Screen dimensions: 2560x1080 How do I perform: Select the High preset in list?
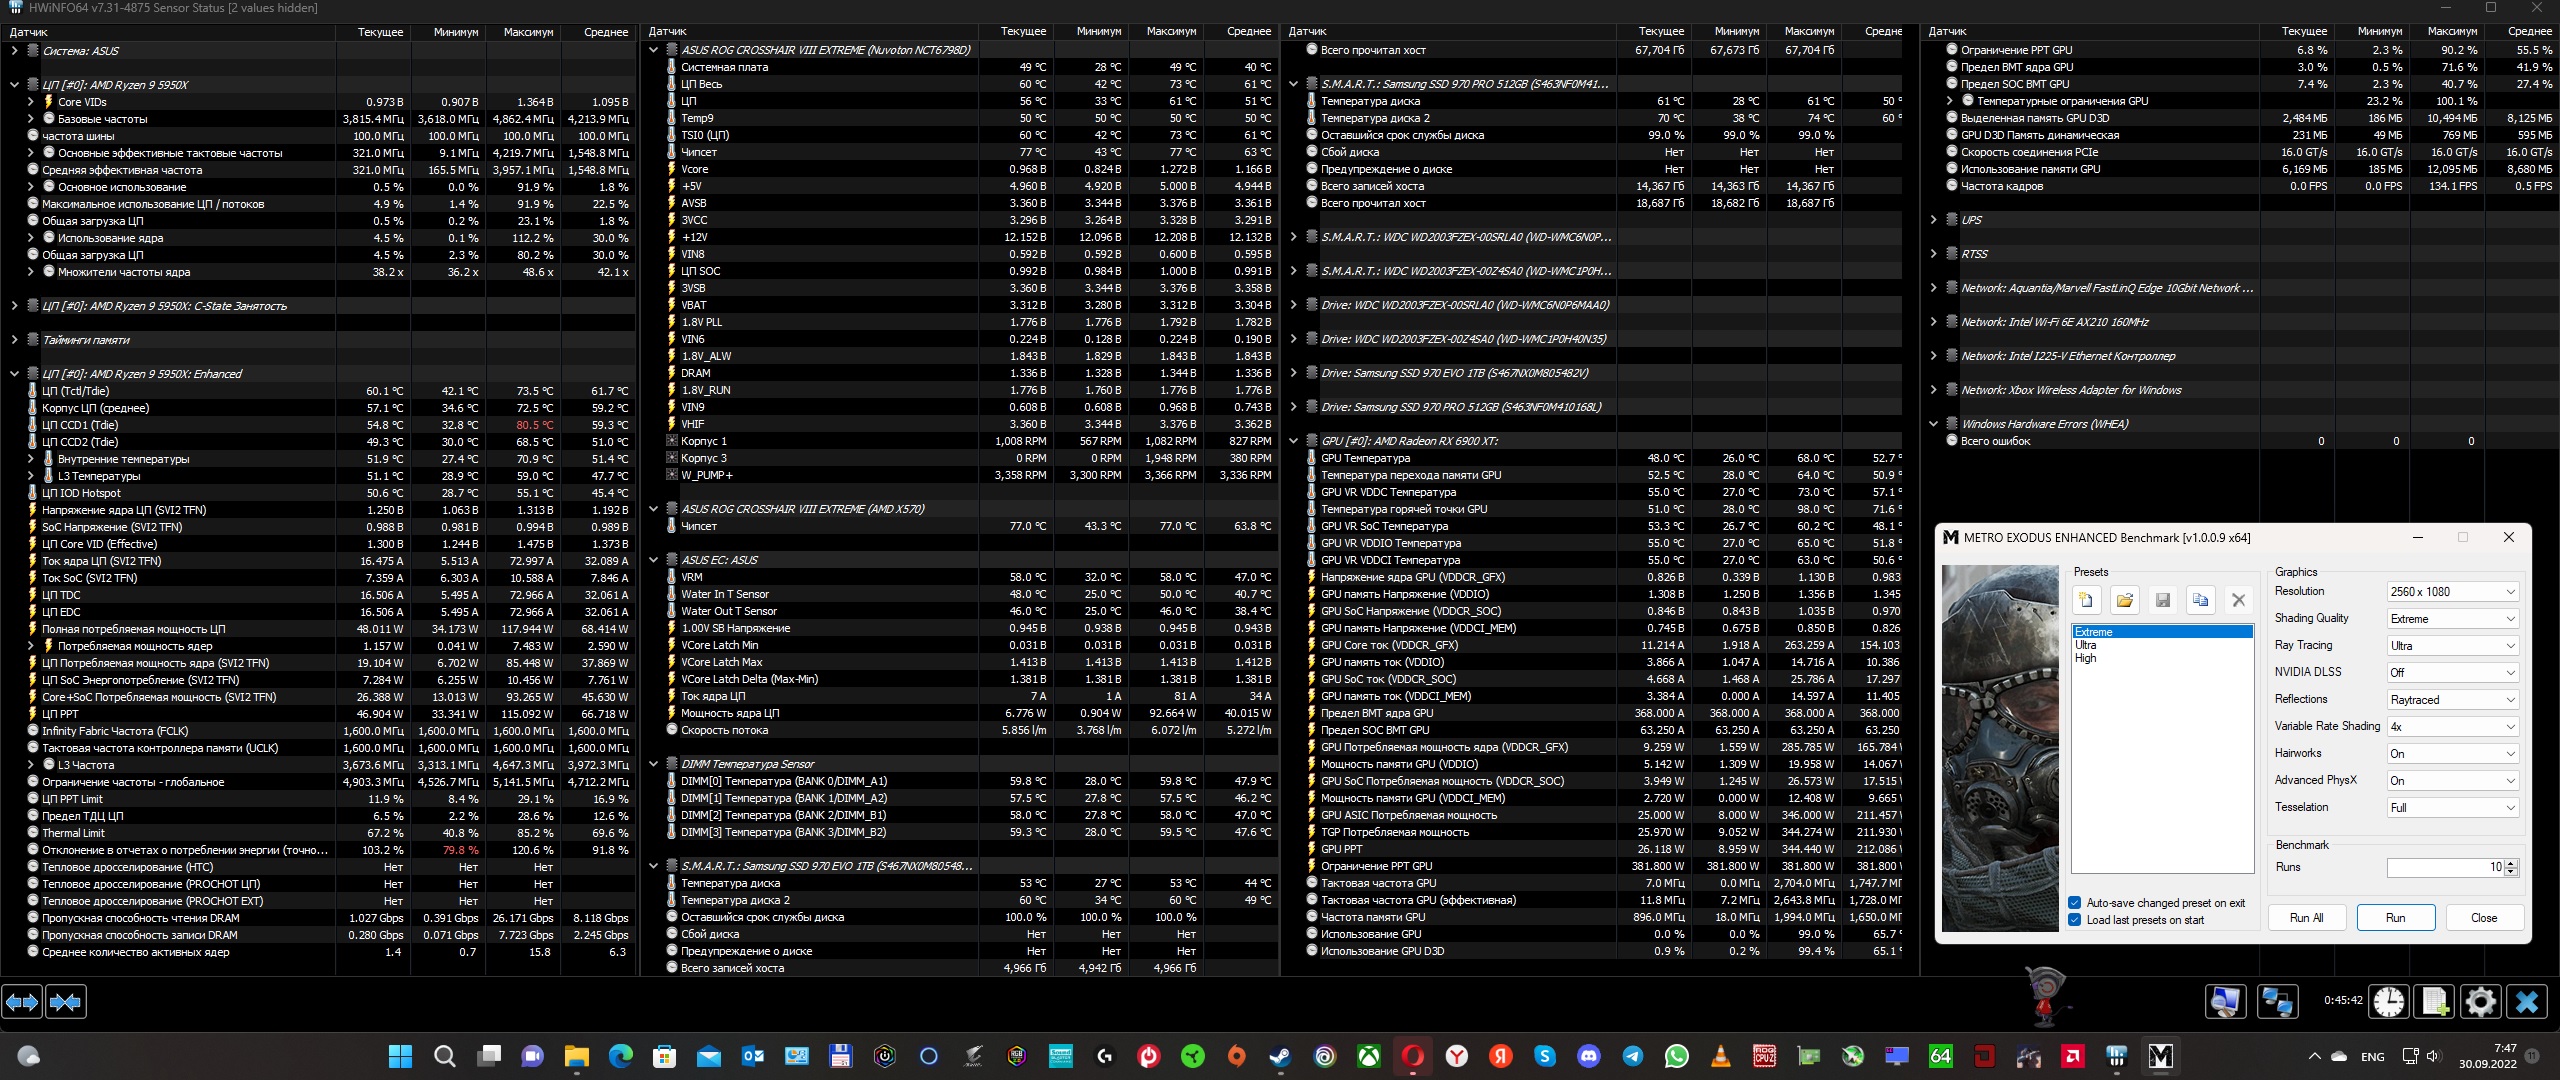[x=2085, y=658]
